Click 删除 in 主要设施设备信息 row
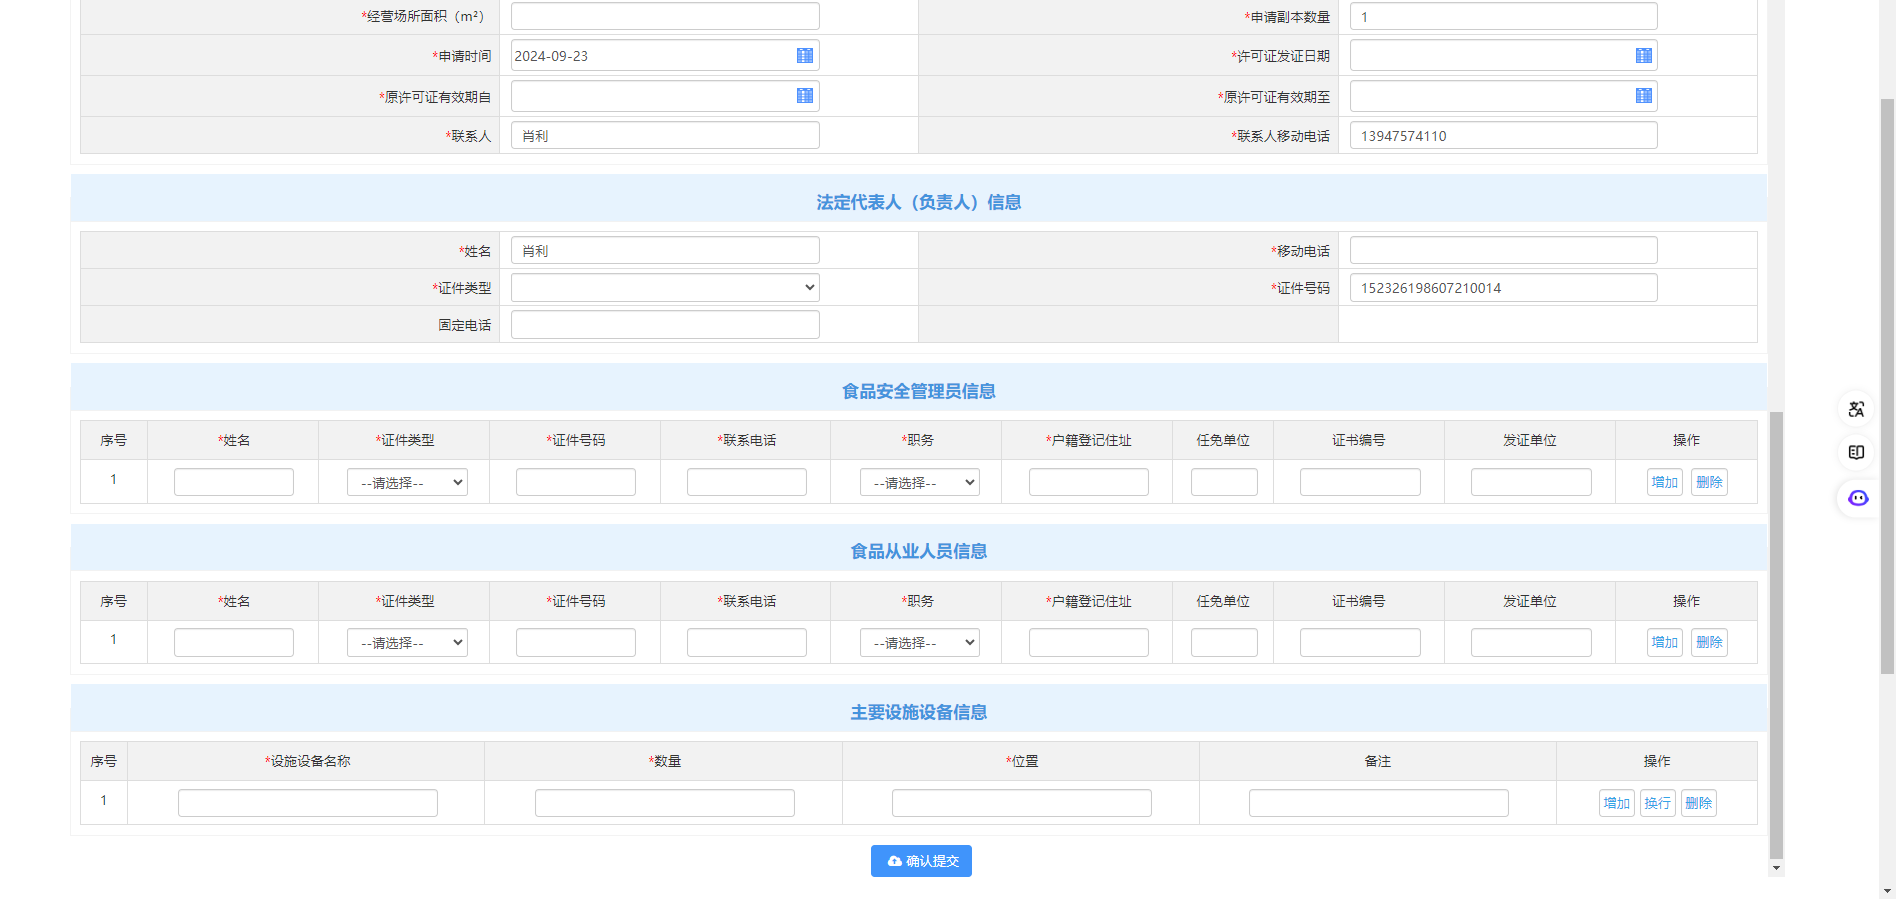Image resolution: width=1896 pixels, height=899 pixels. pos(1698,804)
